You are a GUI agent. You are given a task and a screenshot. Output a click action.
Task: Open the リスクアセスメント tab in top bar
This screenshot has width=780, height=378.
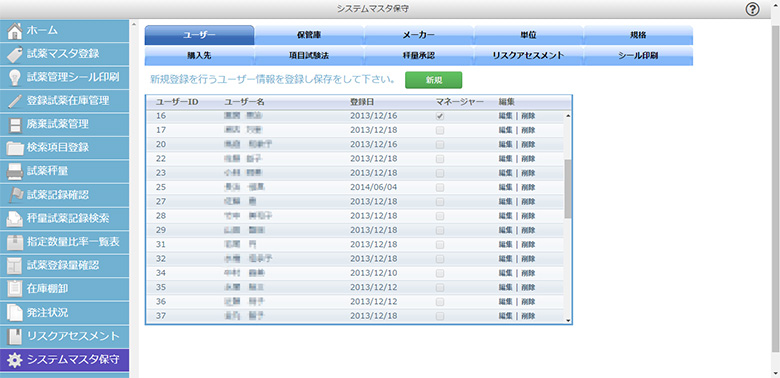click(528, 56)
